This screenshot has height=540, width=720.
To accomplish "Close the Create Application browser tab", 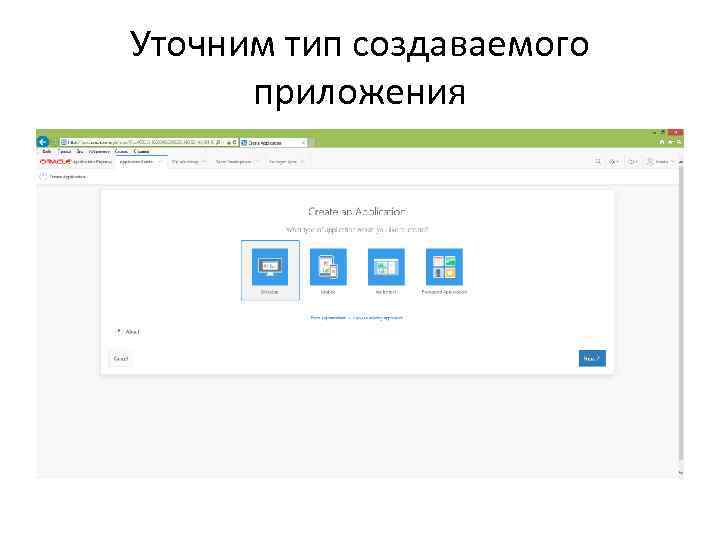I will point(303,143).
